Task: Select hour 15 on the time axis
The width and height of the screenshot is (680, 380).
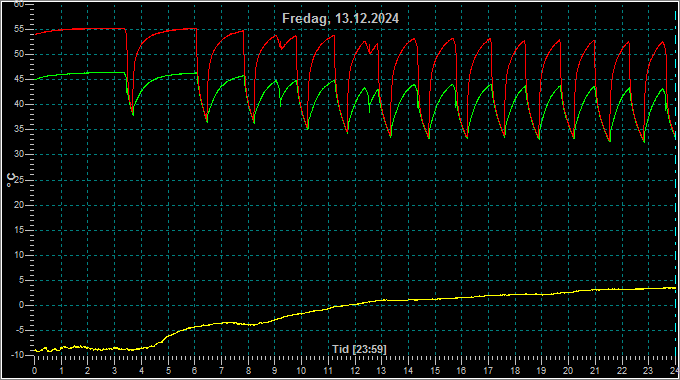Action: (x=435, y=371)
